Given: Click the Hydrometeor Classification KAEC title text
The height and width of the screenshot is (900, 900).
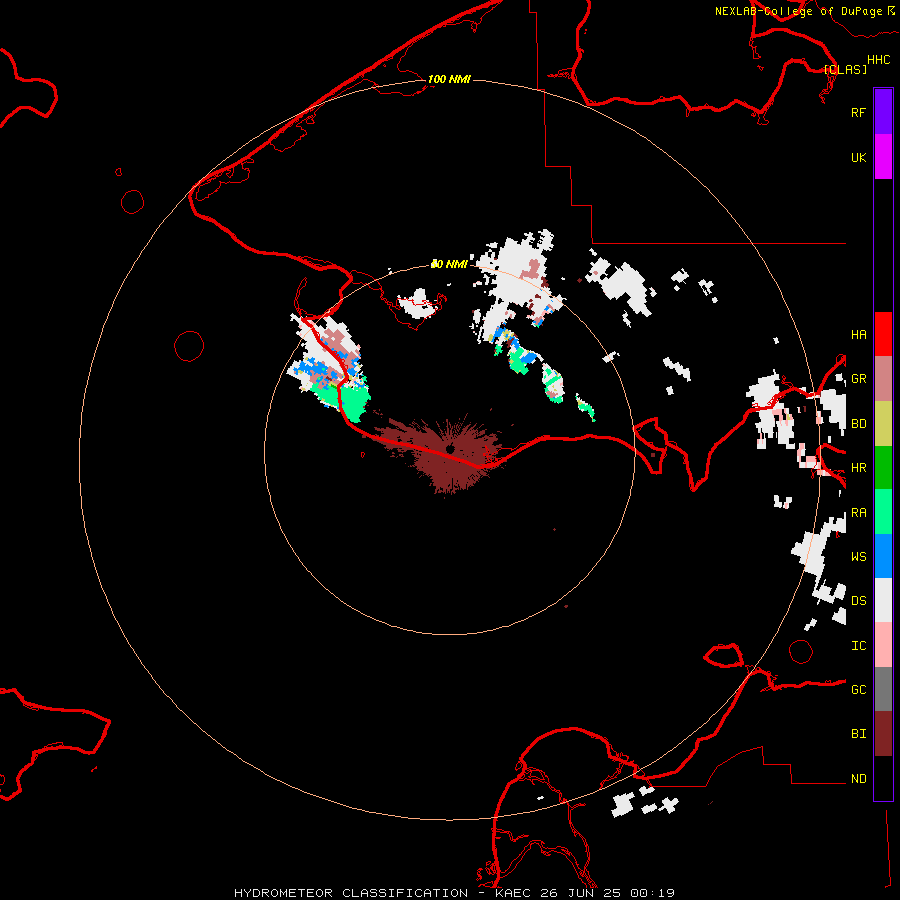Looking at the screenshot, I should click(x=455, y=893).
